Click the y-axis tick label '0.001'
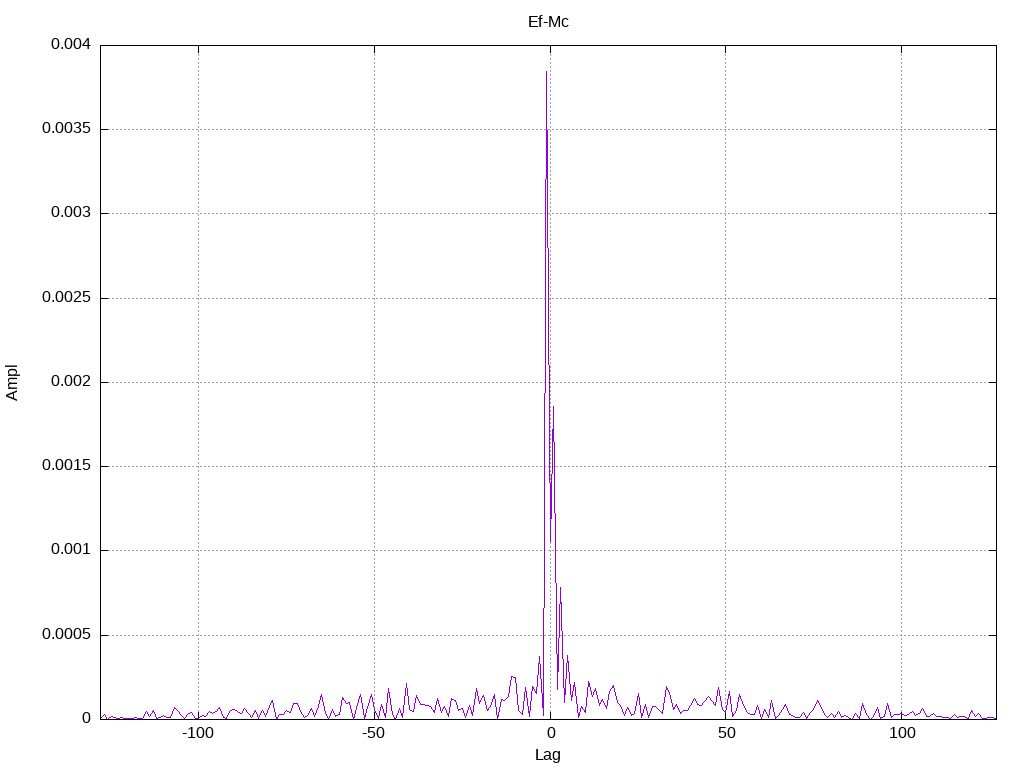The image size is (1024, 768). point(71,550)
